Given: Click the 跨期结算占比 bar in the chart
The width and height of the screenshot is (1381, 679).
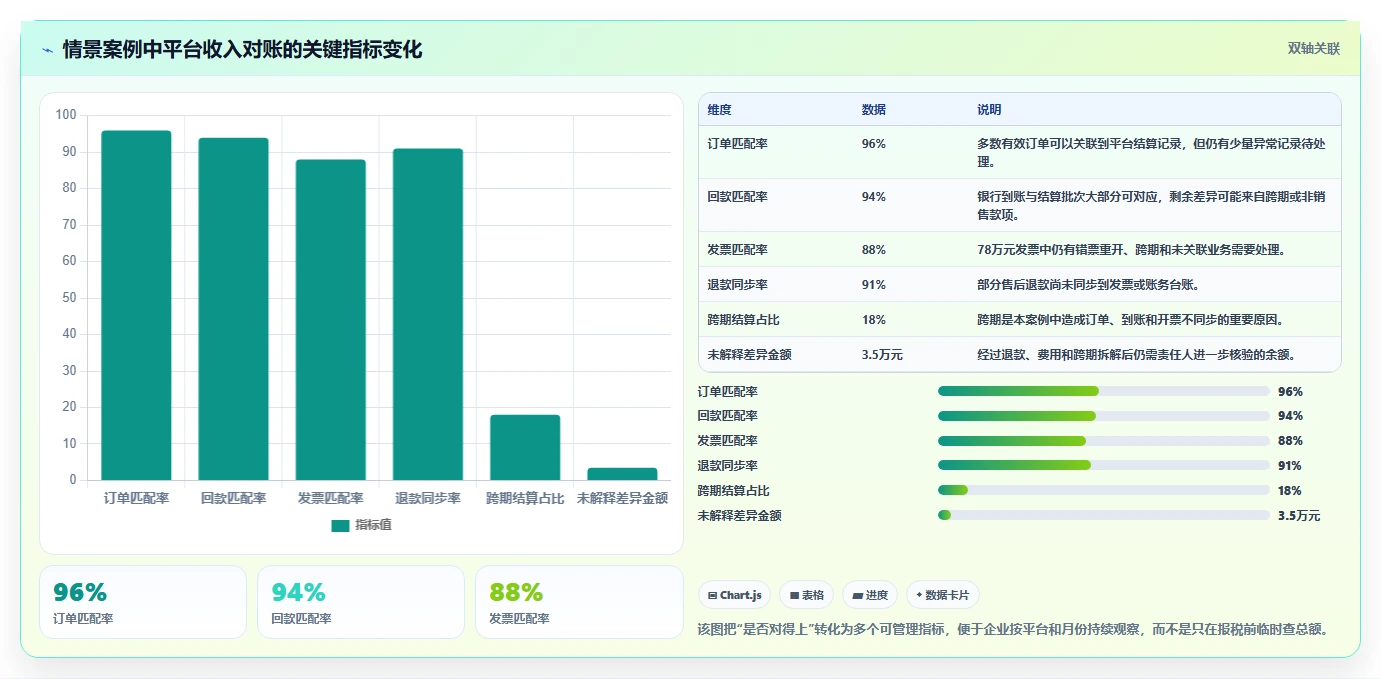Looking at the screenshot, I should (x=525, y=447).
